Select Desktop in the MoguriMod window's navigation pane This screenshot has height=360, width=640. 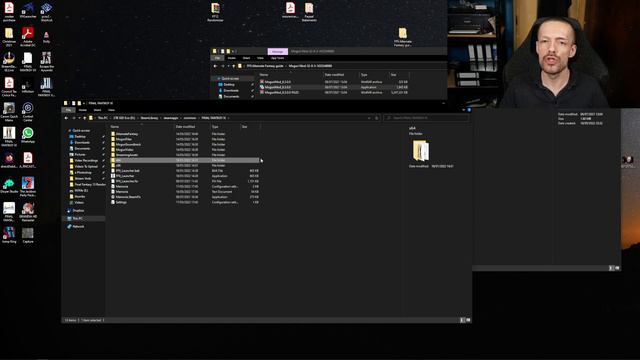coord(229,84)
